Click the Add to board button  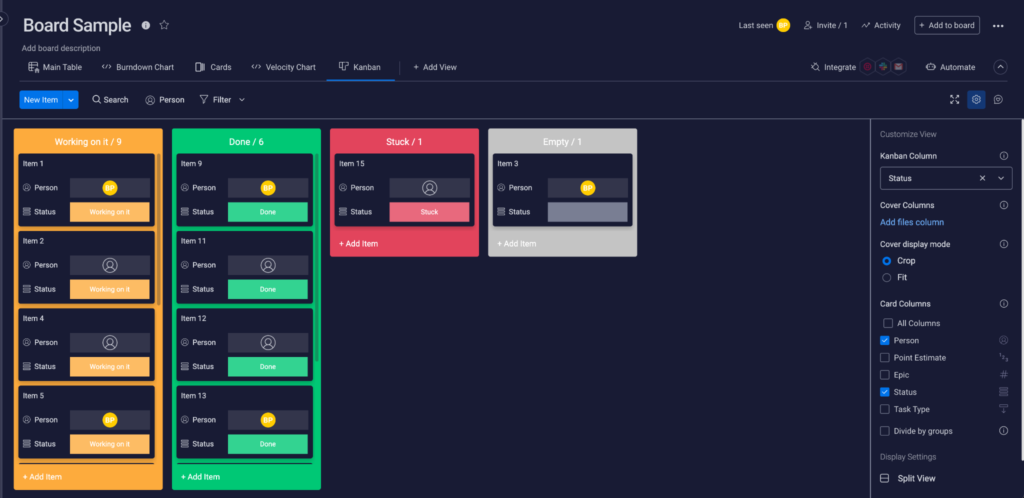(946, 25)
